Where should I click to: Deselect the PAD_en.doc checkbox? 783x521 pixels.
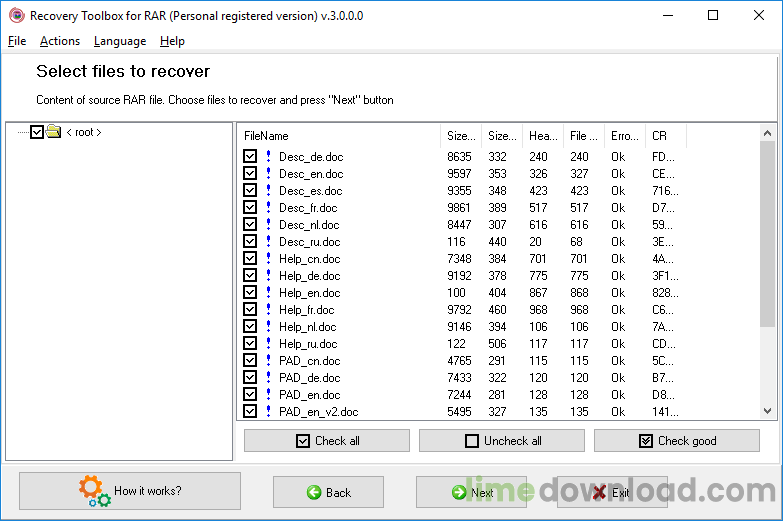click(250, 394)
